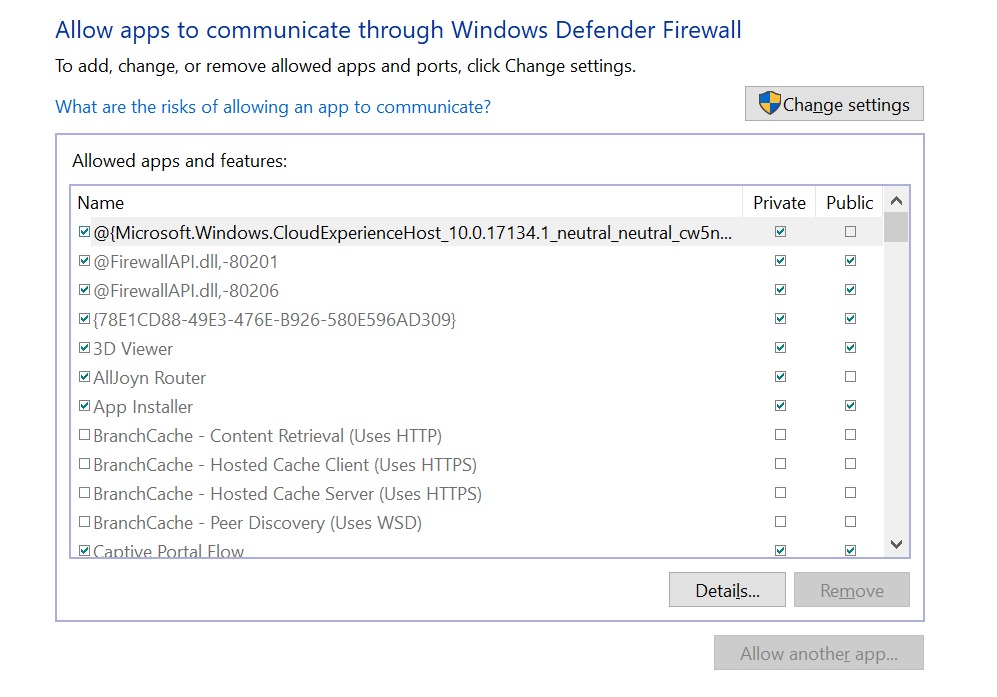Select the Captive Portal Flow row text
This screenshot has height=697, width=997.
[x=168, y=550]
